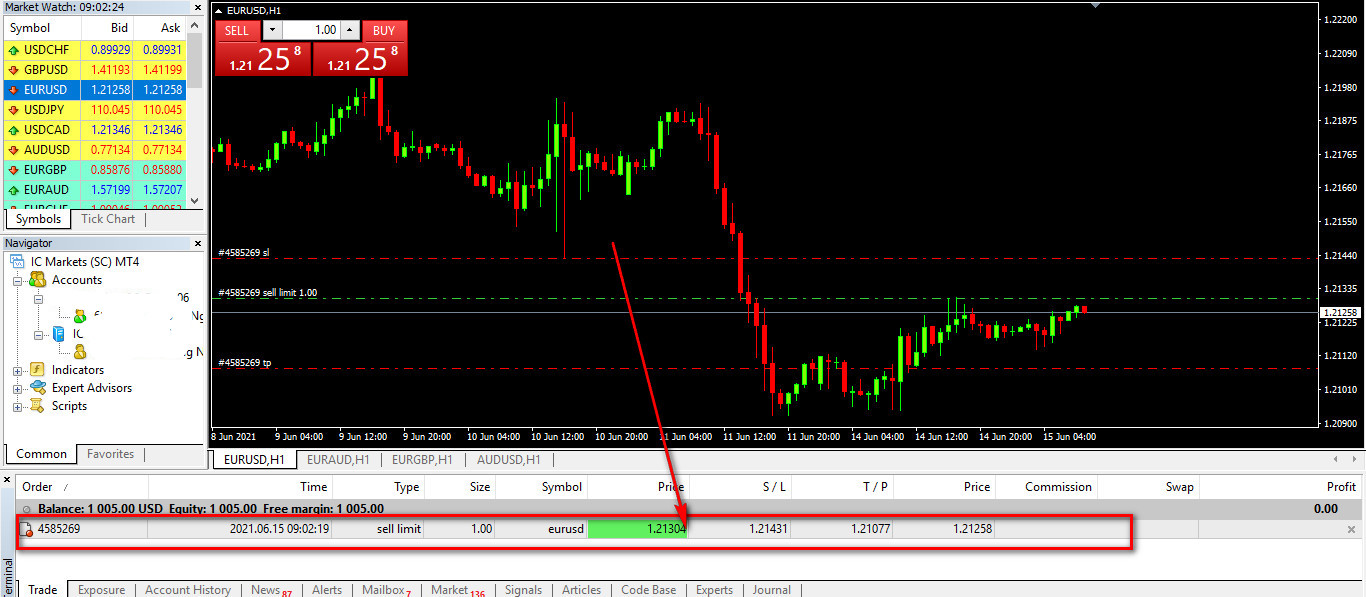Viewport: 1366px width, 597px height.
Task: Increase lot volume with the up arrow
Action: point(350,30)
